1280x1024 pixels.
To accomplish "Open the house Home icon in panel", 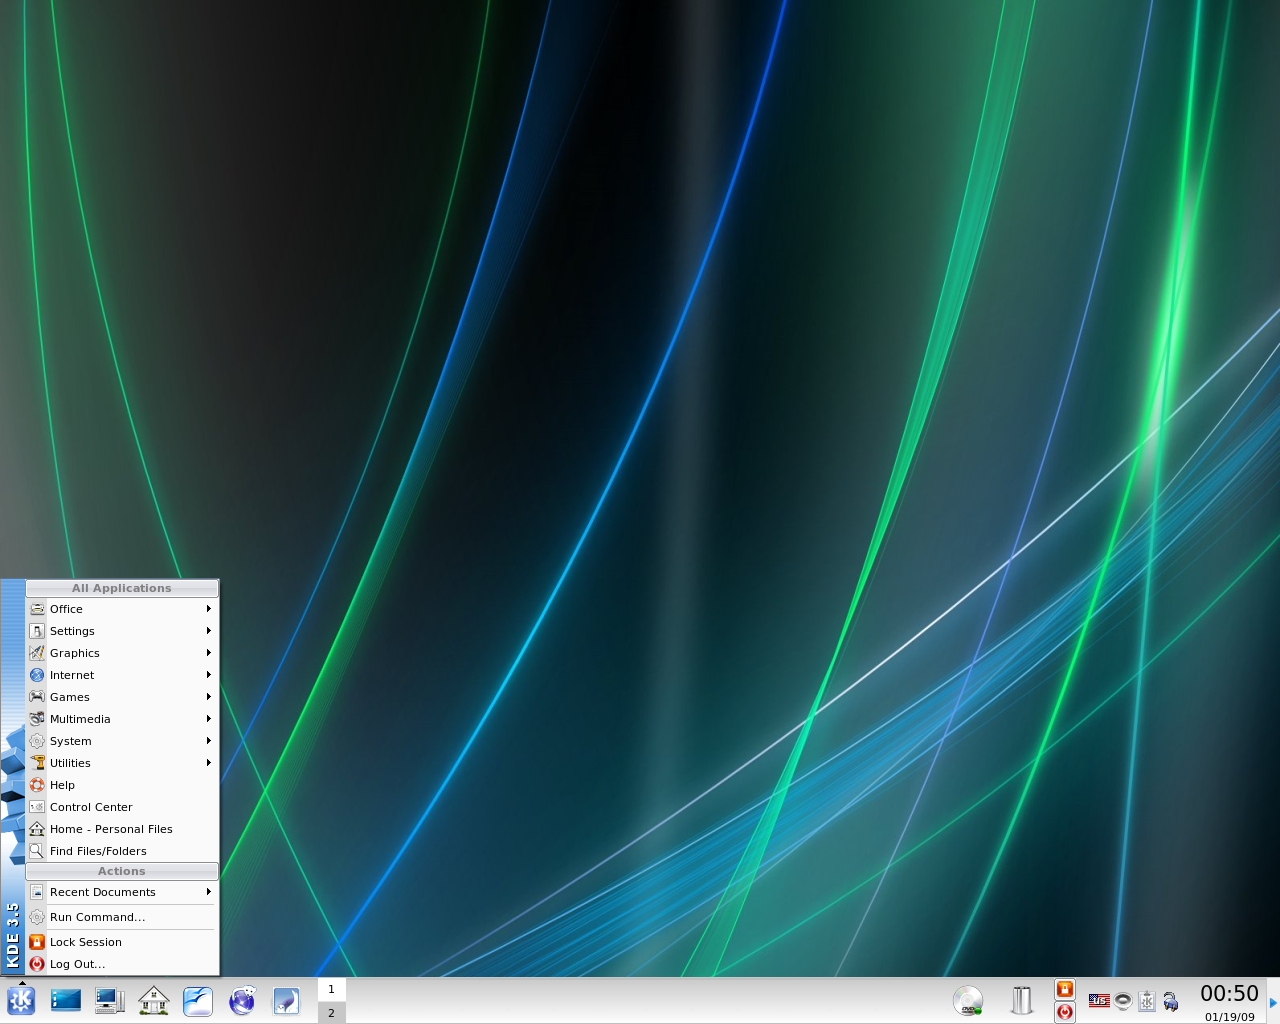I will click(x=154, y=1000).
